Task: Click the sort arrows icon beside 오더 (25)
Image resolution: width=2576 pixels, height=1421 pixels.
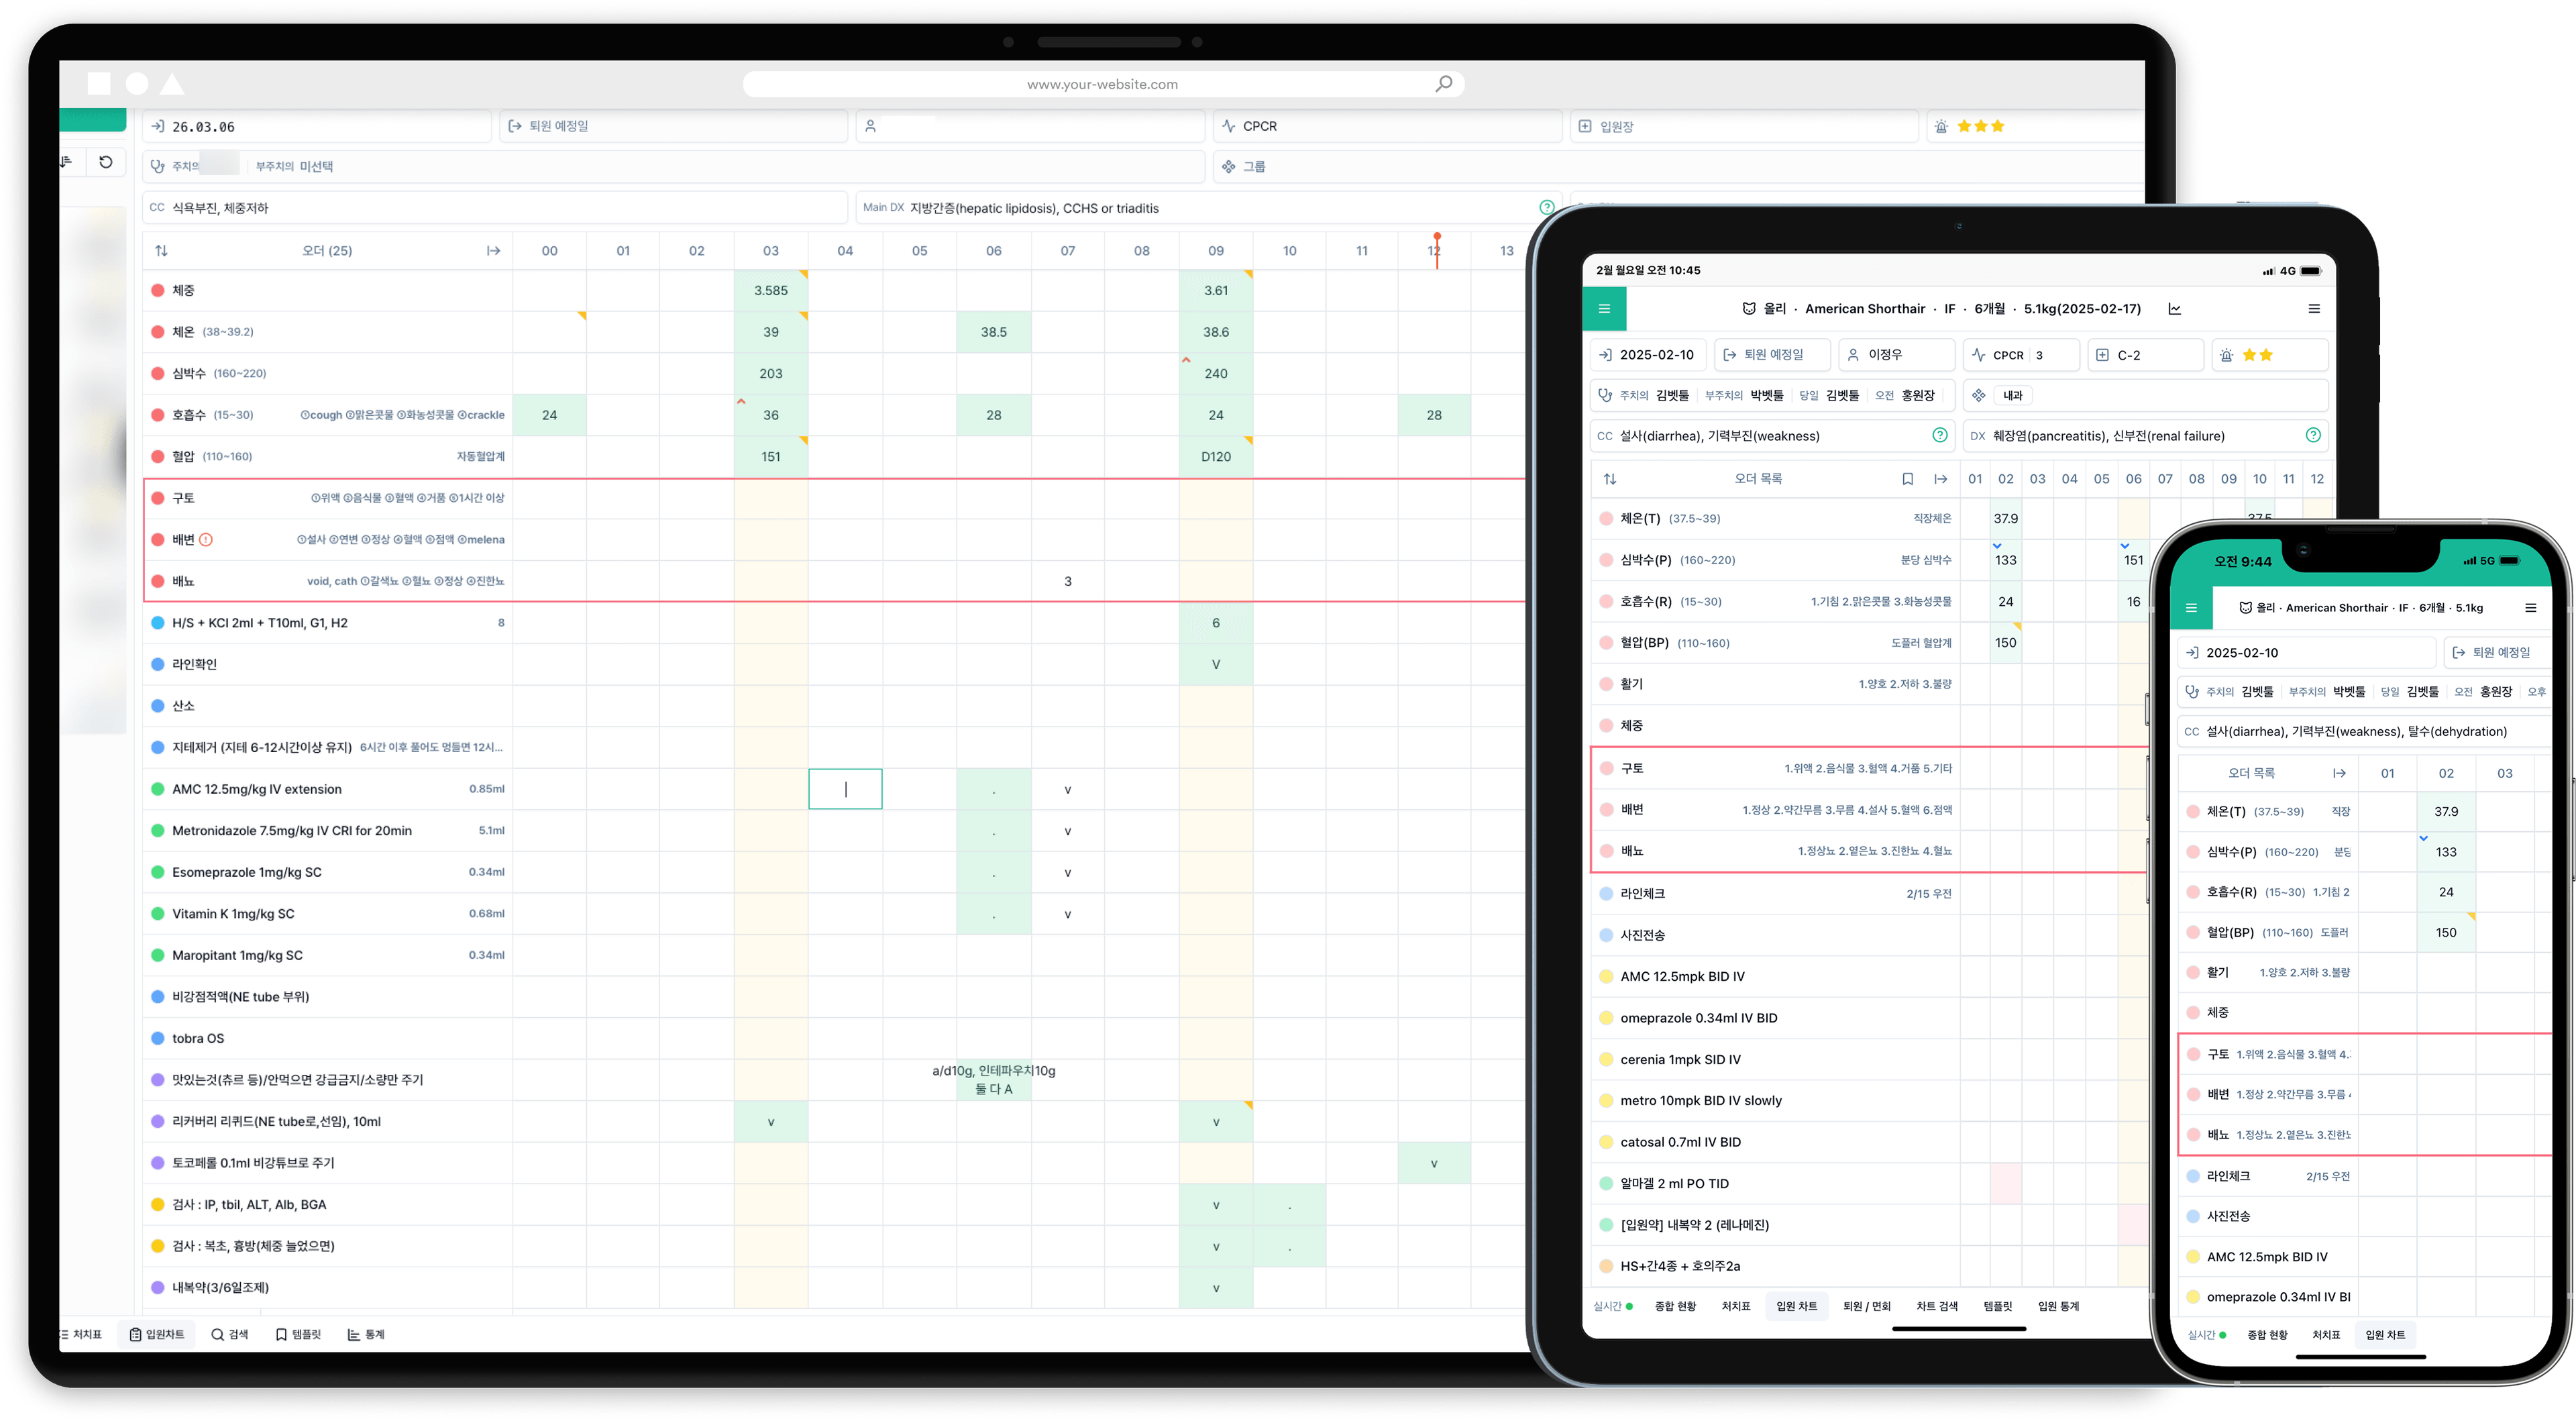Action: click(x=161, y=251)
